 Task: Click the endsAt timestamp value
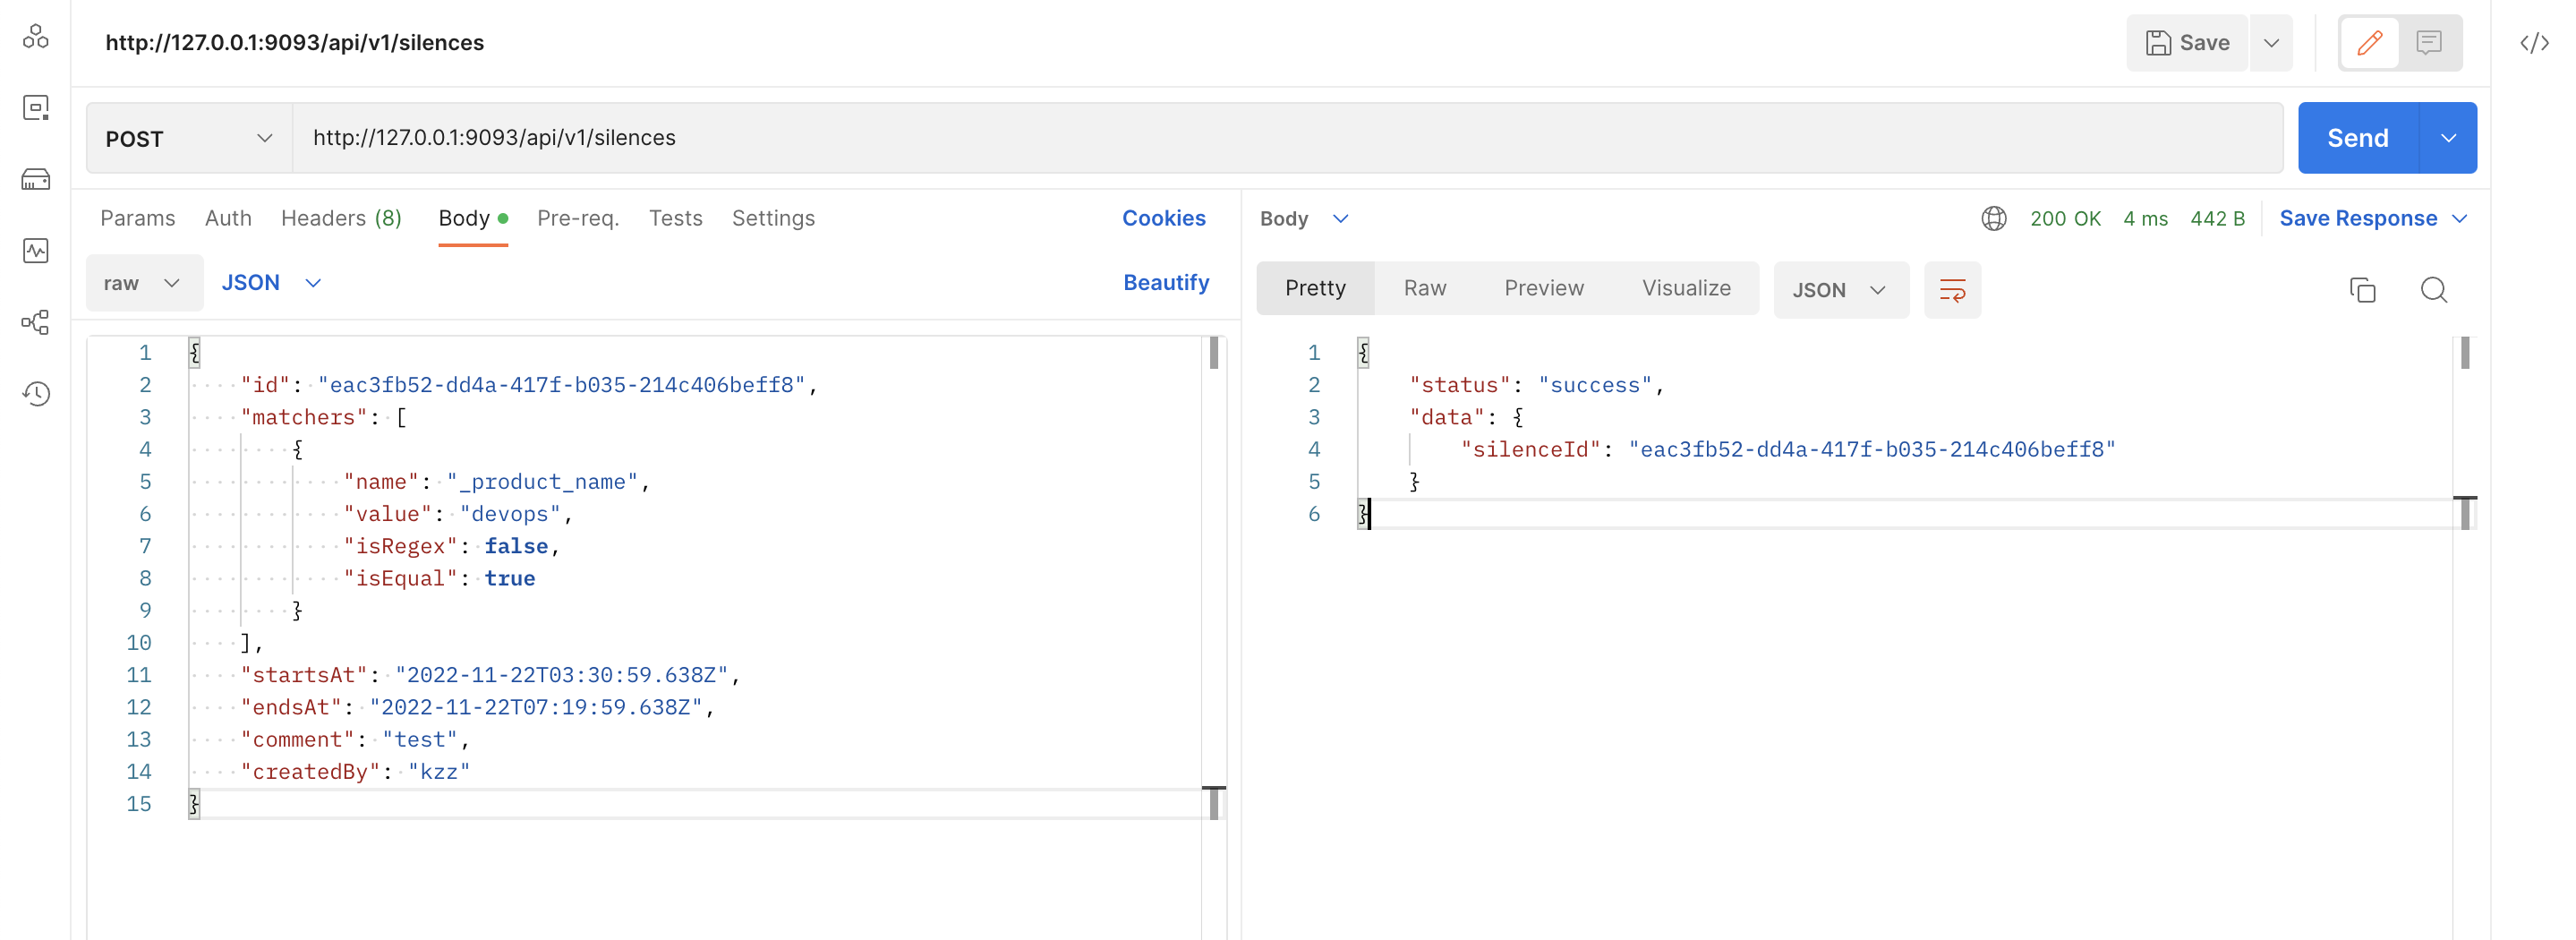536,708
